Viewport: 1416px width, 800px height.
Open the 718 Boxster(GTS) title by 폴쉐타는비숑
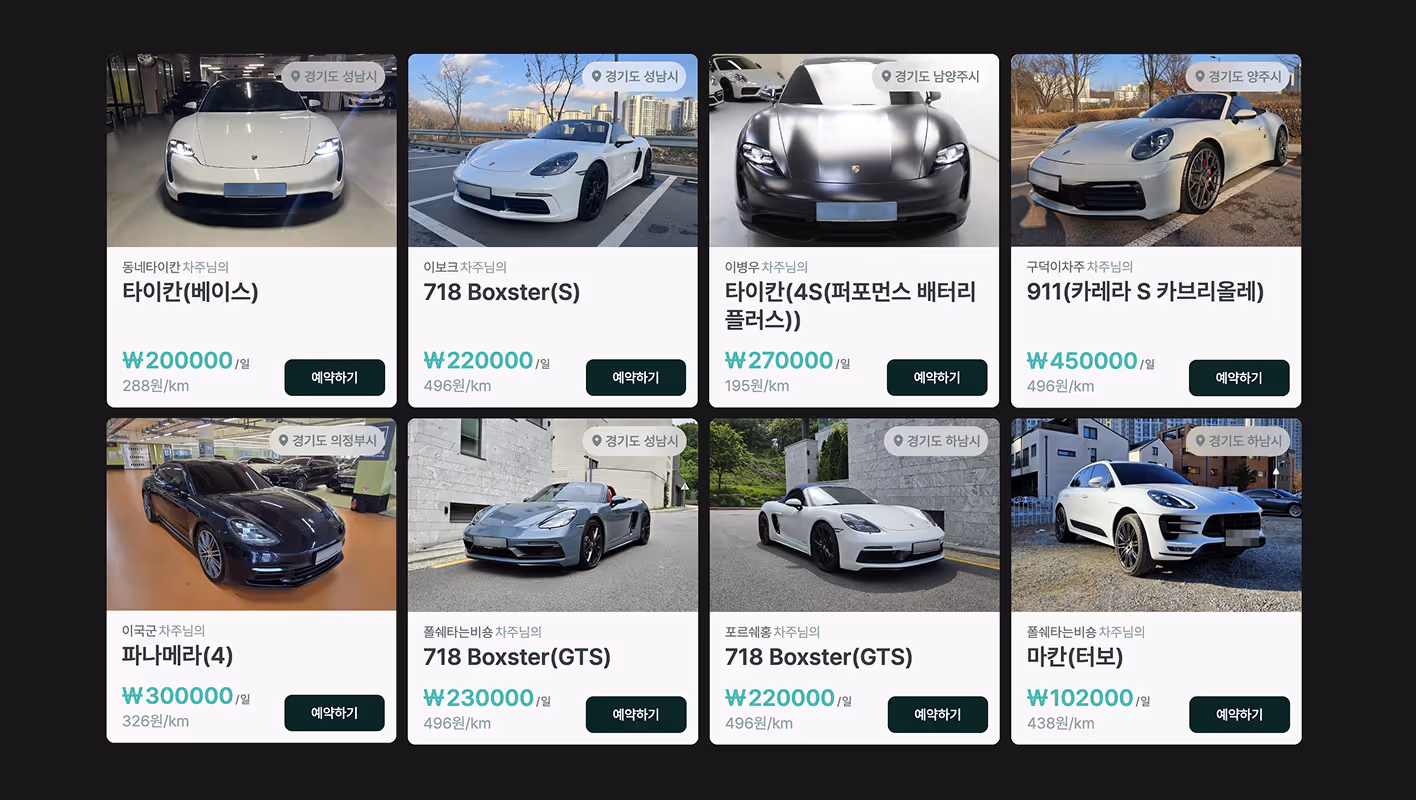click(x=517, y=657)
